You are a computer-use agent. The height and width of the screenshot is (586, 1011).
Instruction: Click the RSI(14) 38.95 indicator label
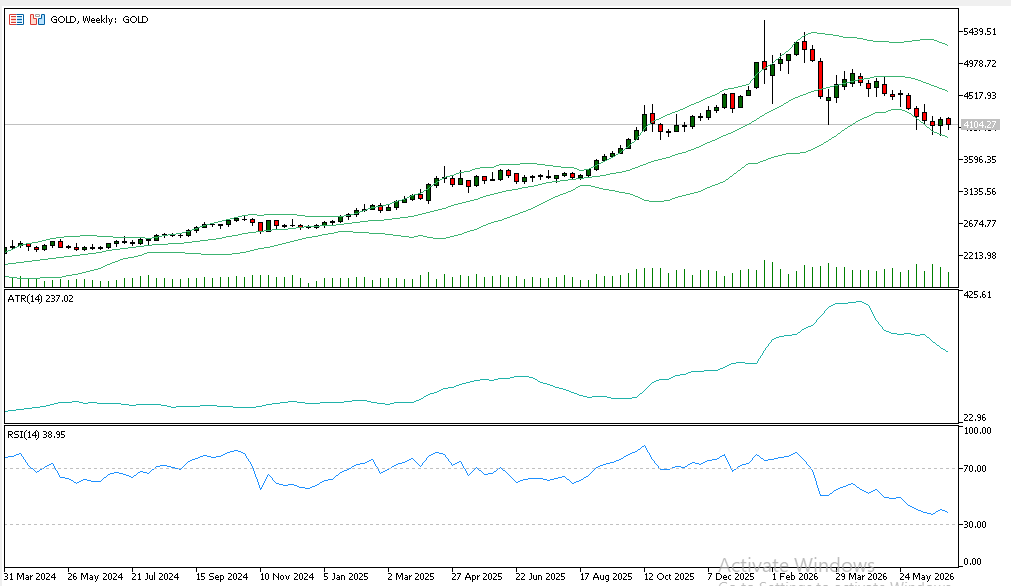pyautogui.click(x=36, y=435)
